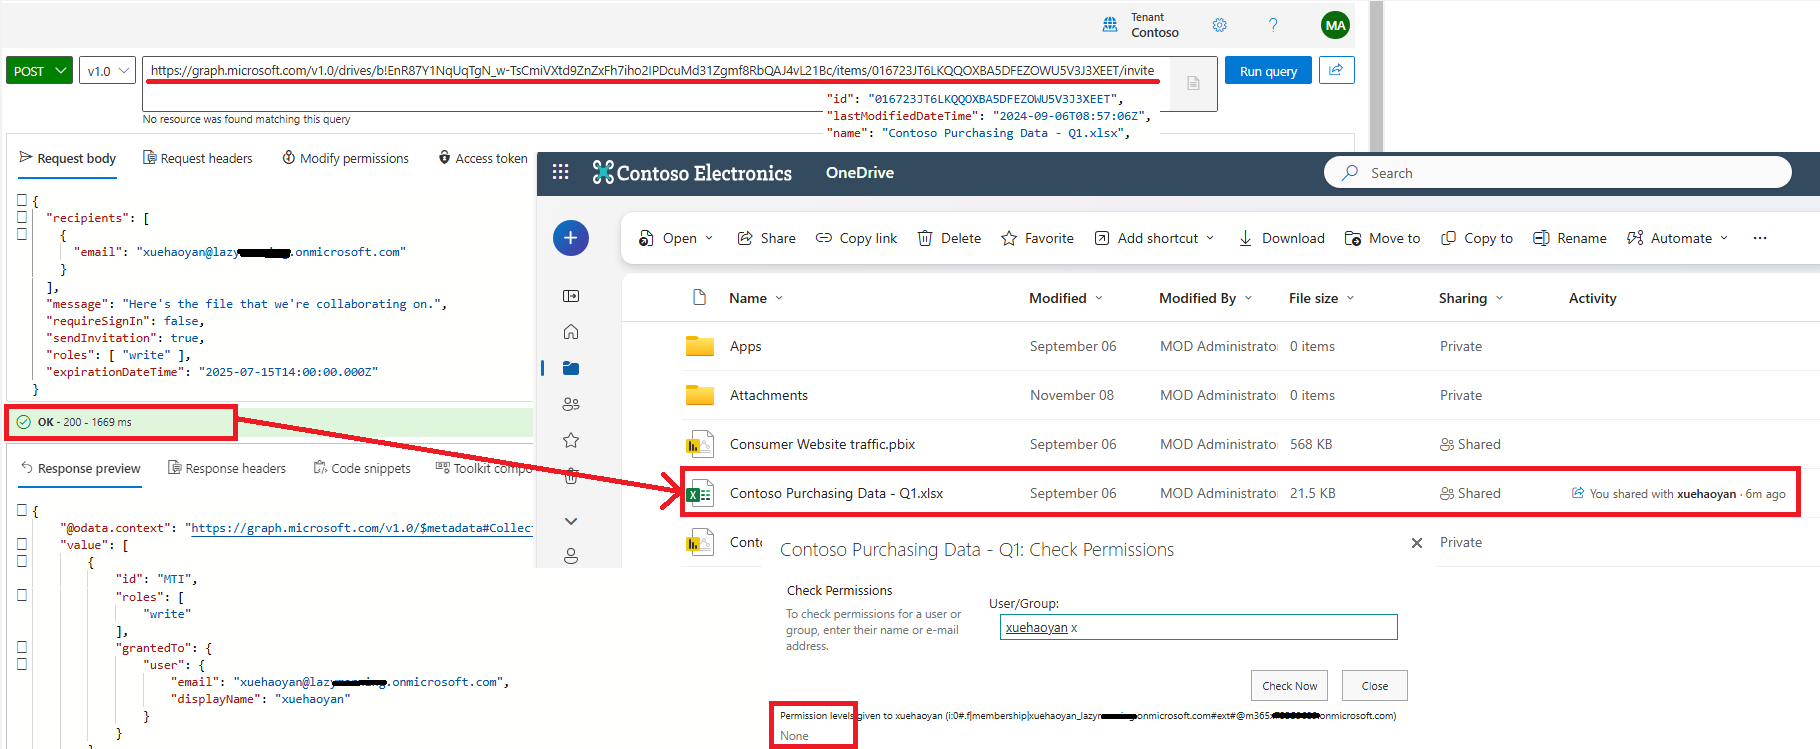The width and height of the screenshot is (1820, 749).
Task: Click Copy link in the OneDrive toolbar
Action: (857, 238)
